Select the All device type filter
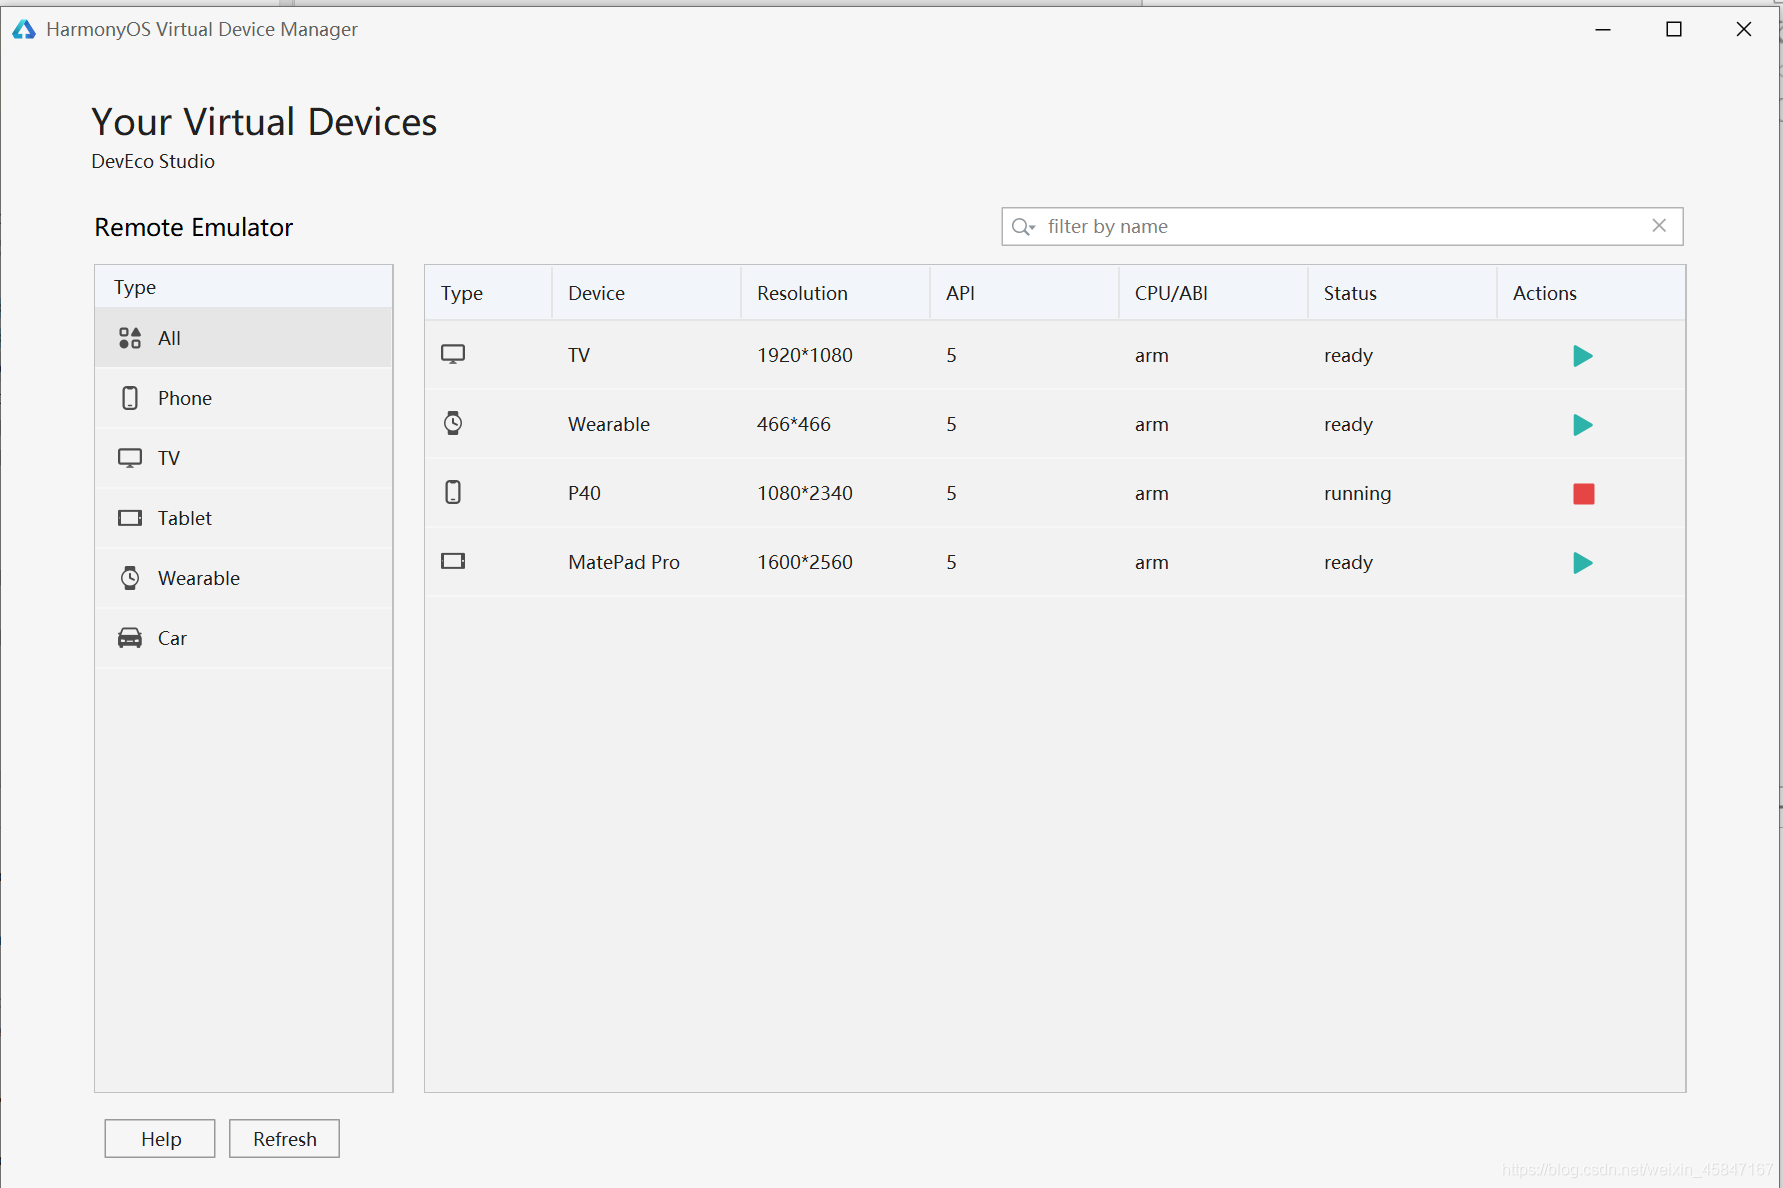Viewport: 1783px width, 1188px height. click(243, 338)
